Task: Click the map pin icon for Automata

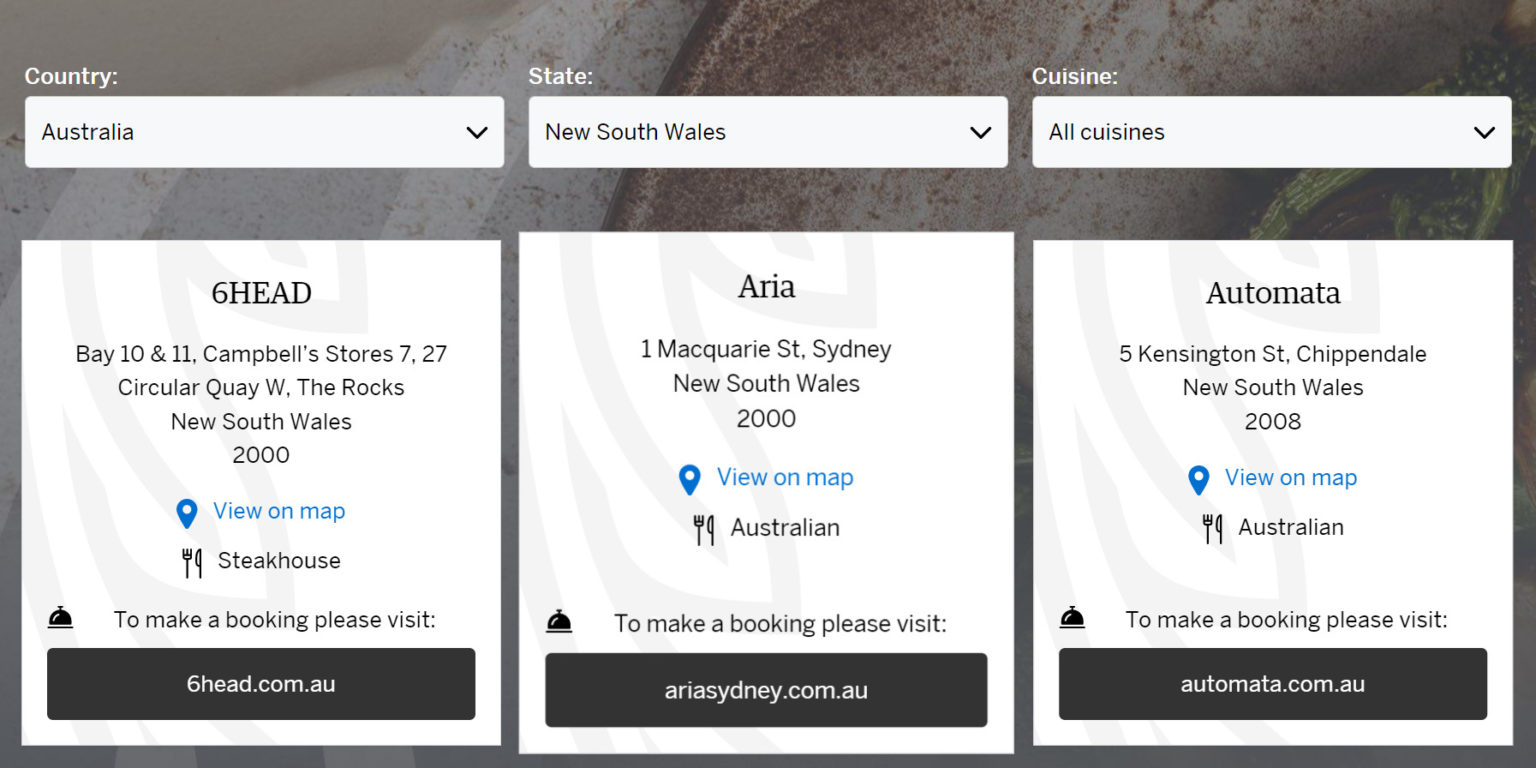Action: point(1198,480)
